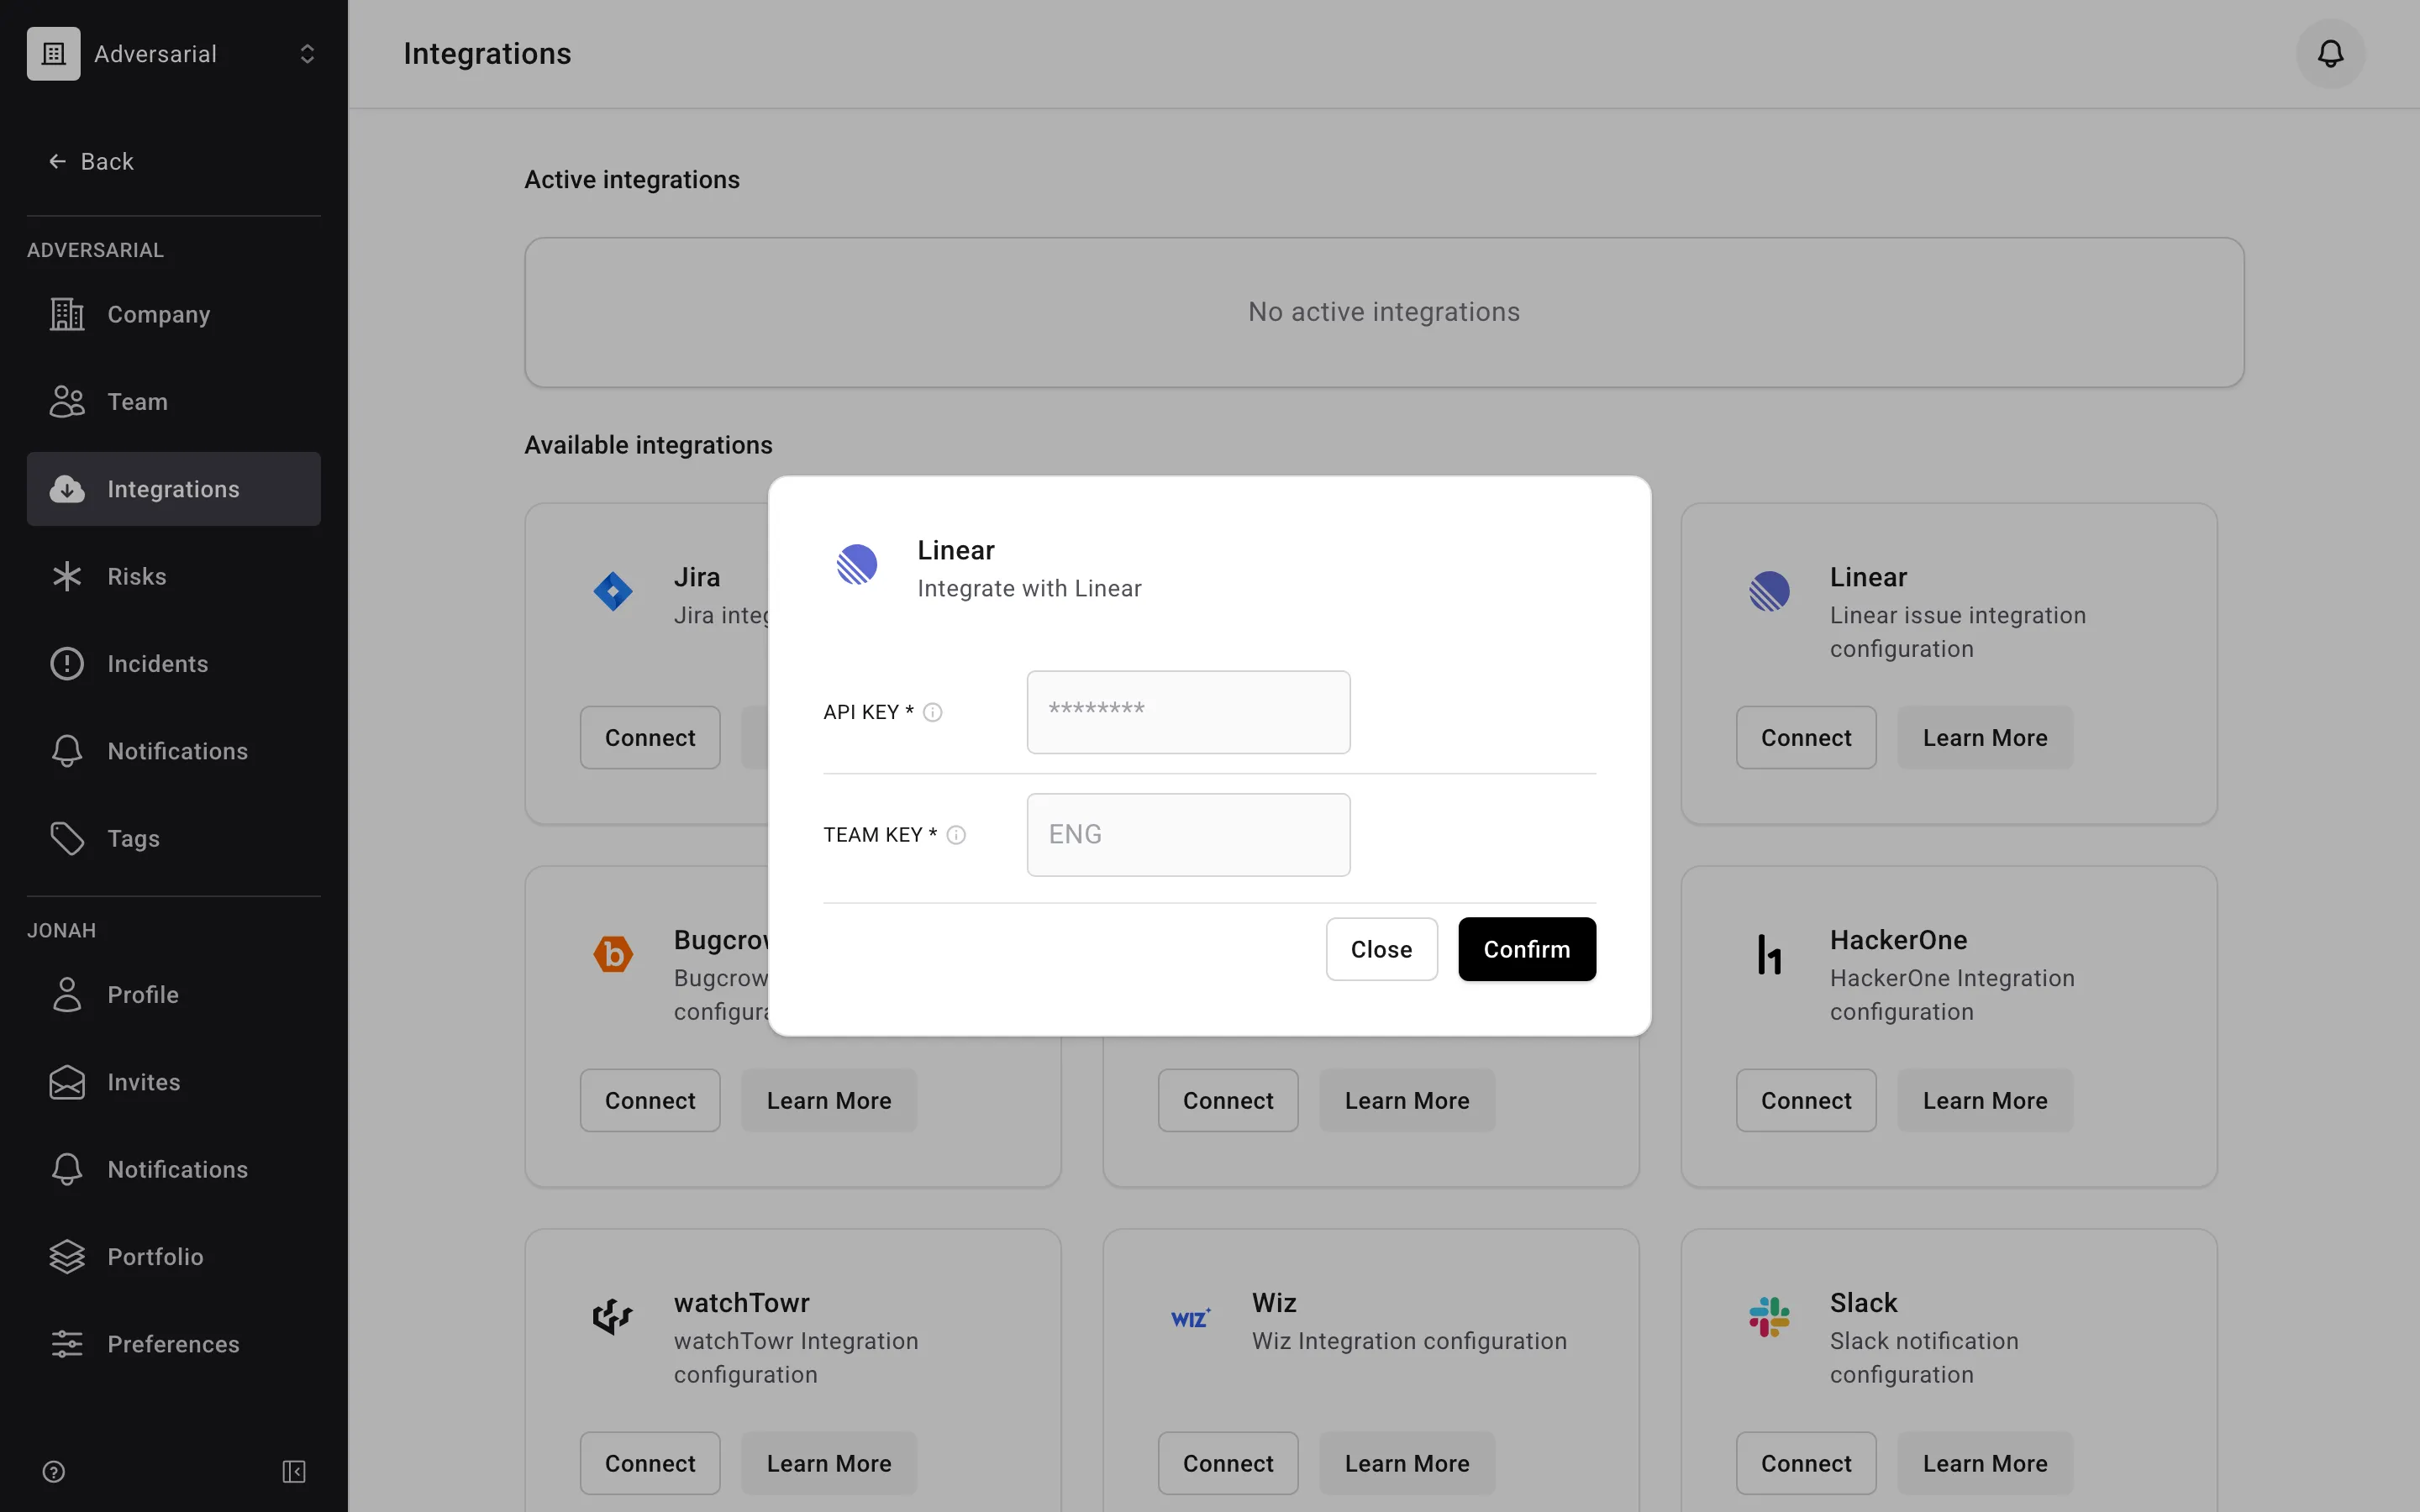
Task: Click the Linear logo in the dialog
Action: (857, 565)
